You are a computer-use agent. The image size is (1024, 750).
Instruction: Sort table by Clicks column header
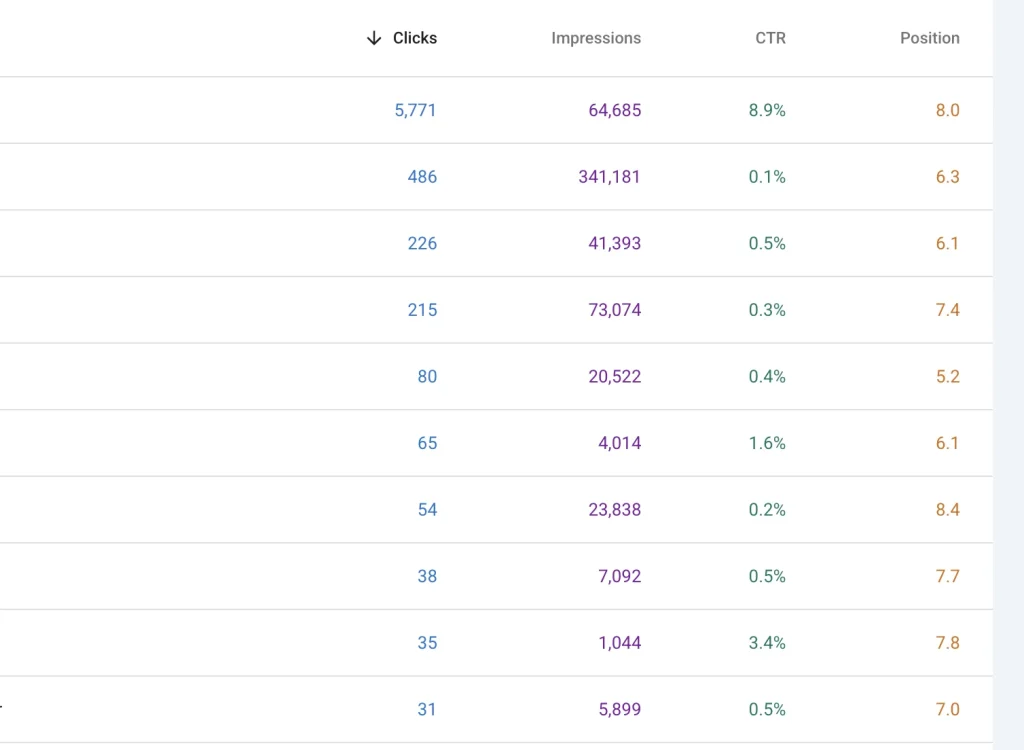coord(415,38)
